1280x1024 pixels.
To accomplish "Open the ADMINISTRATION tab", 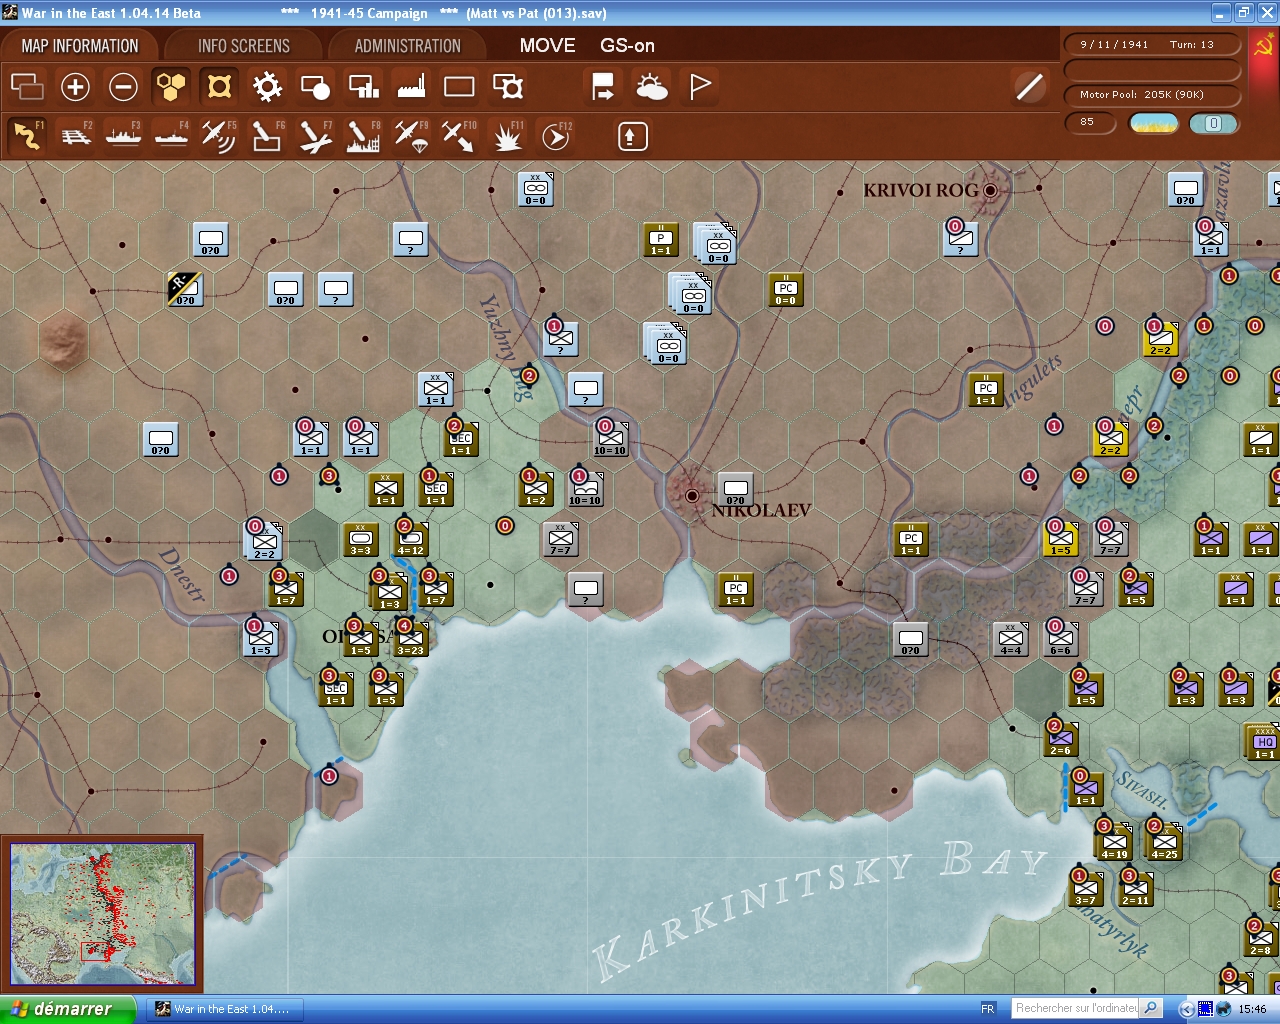I will pos(408,46).
